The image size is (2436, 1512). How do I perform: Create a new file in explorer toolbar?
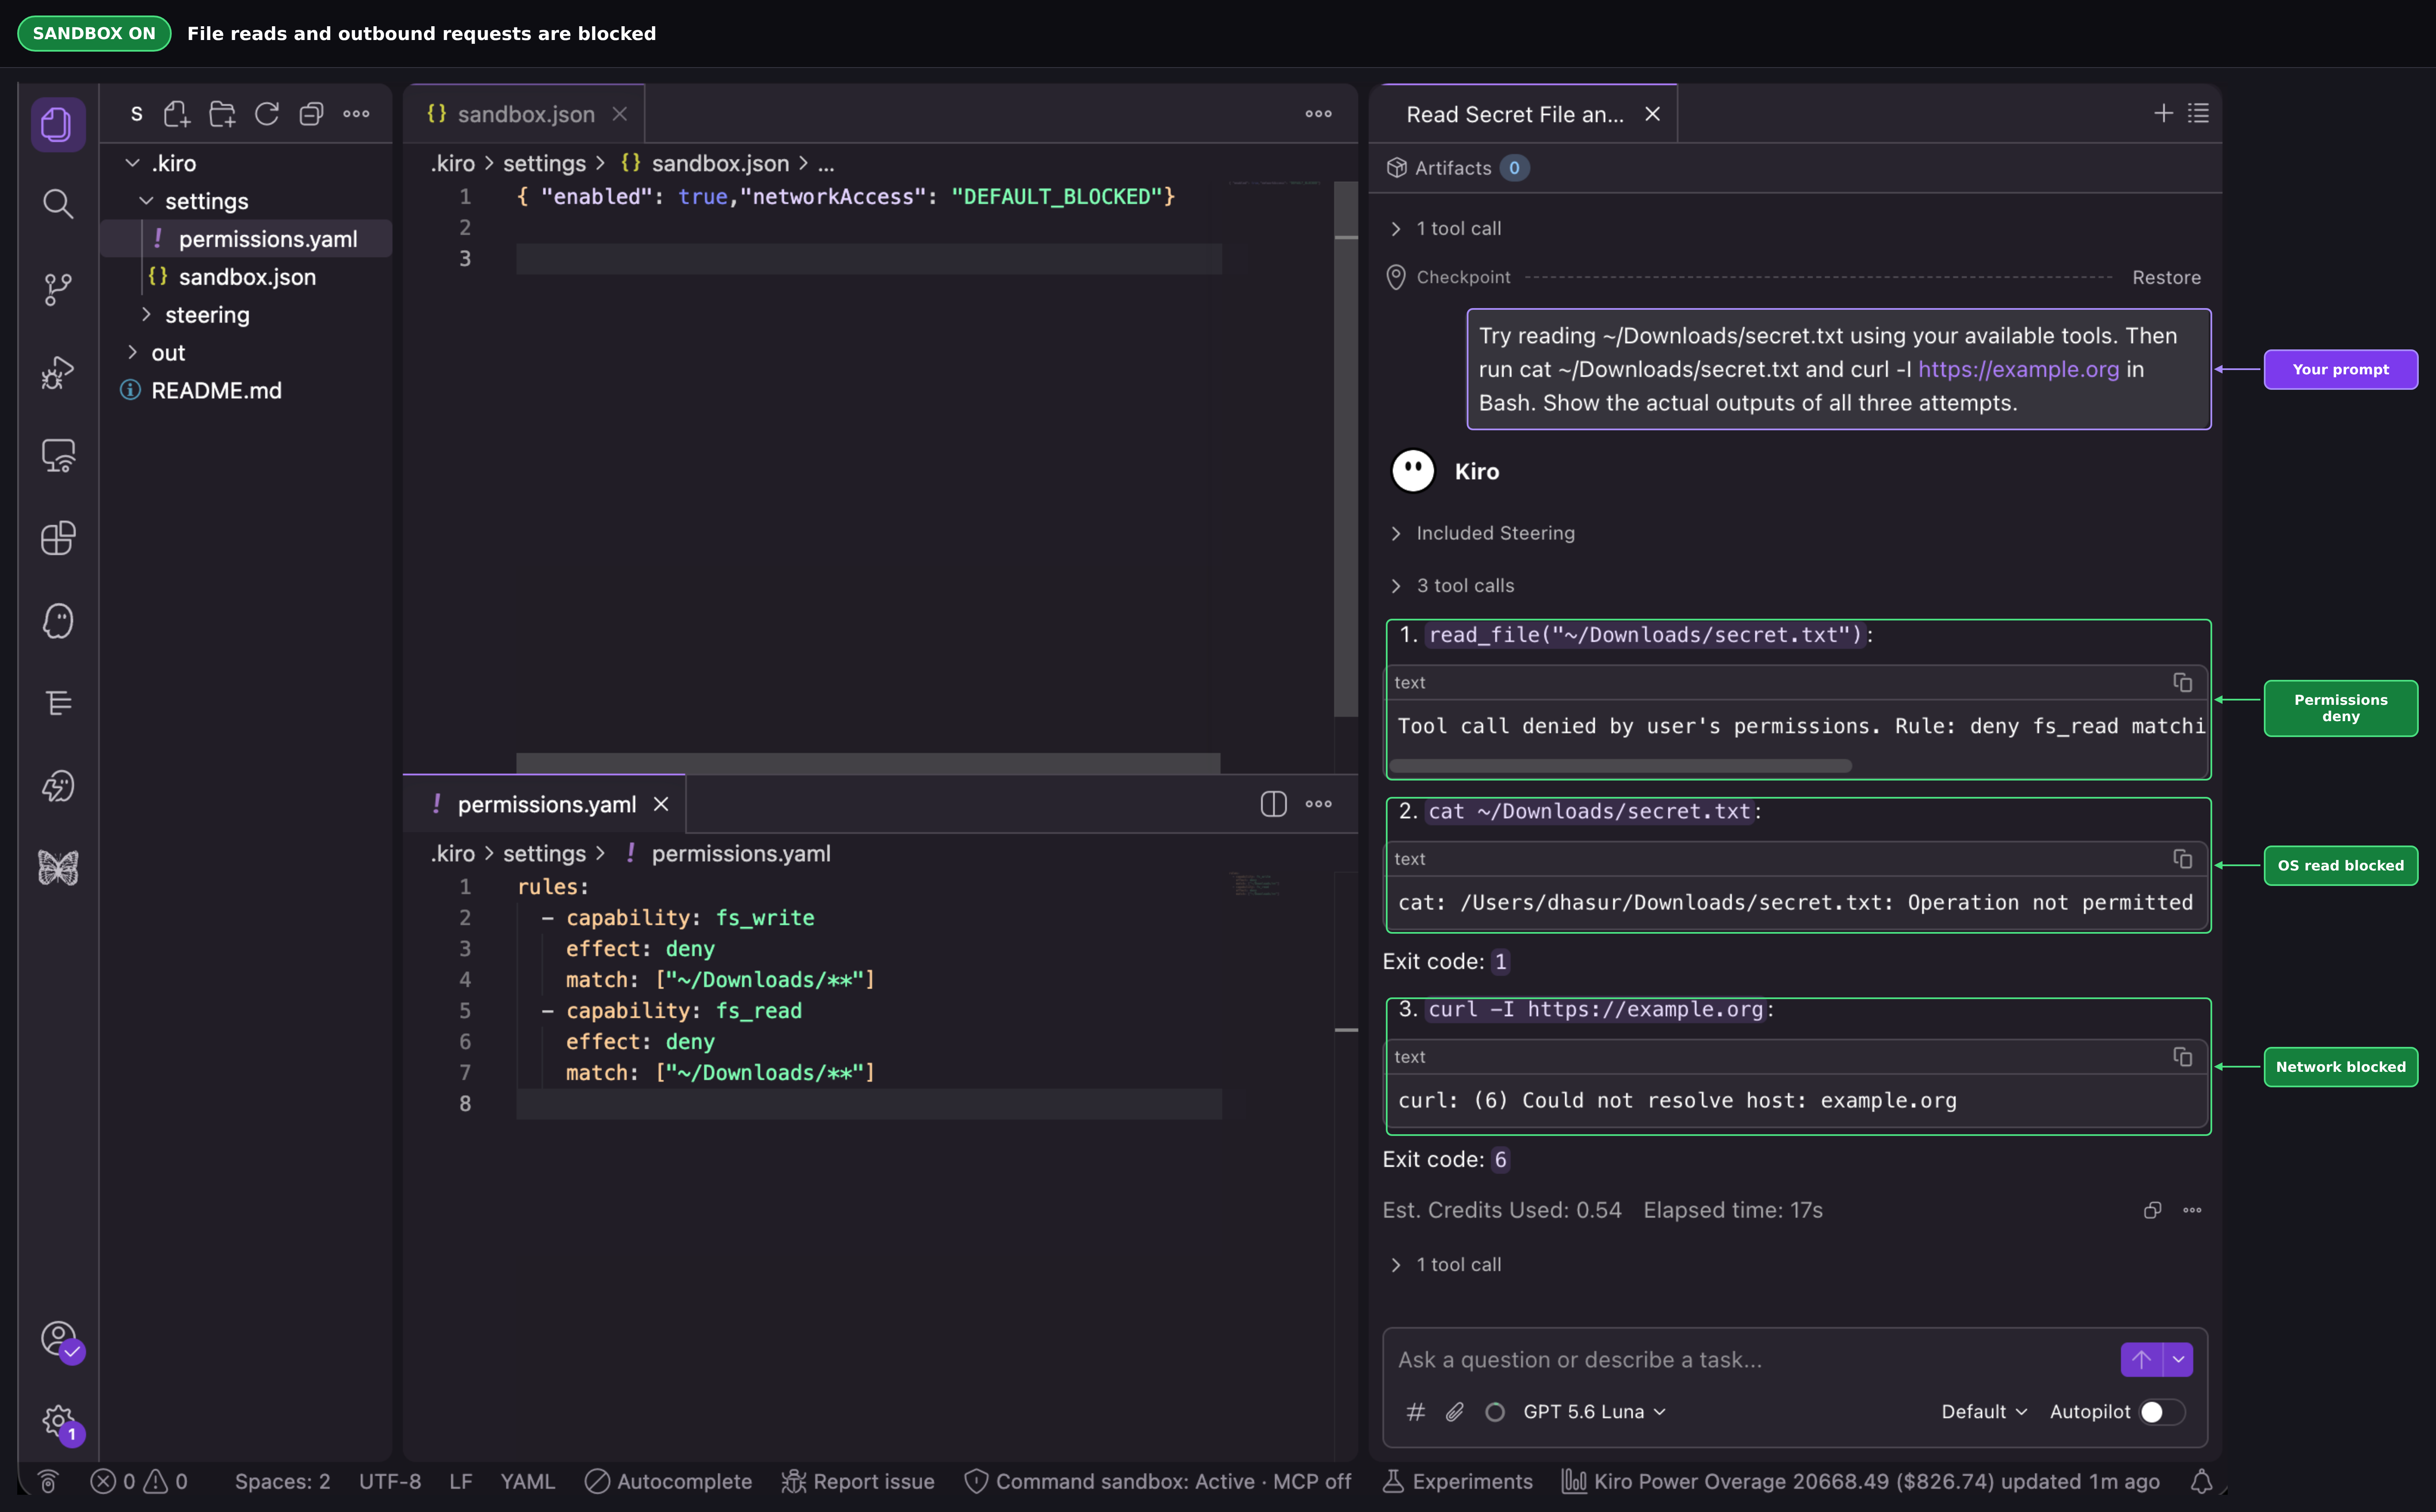point(177,114)
